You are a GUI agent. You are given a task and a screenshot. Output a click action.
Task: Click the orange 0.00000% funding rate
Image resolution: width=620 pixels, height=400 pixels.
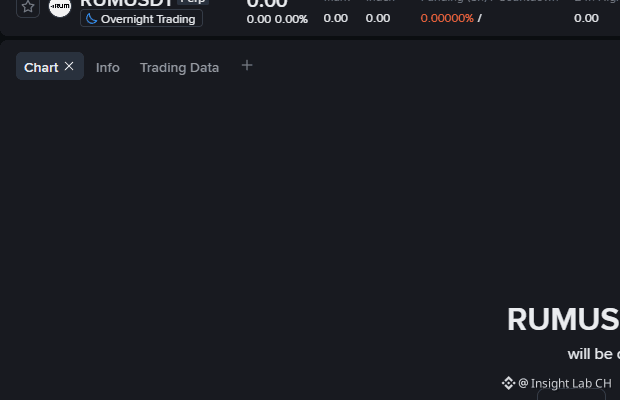click(447, 18)
